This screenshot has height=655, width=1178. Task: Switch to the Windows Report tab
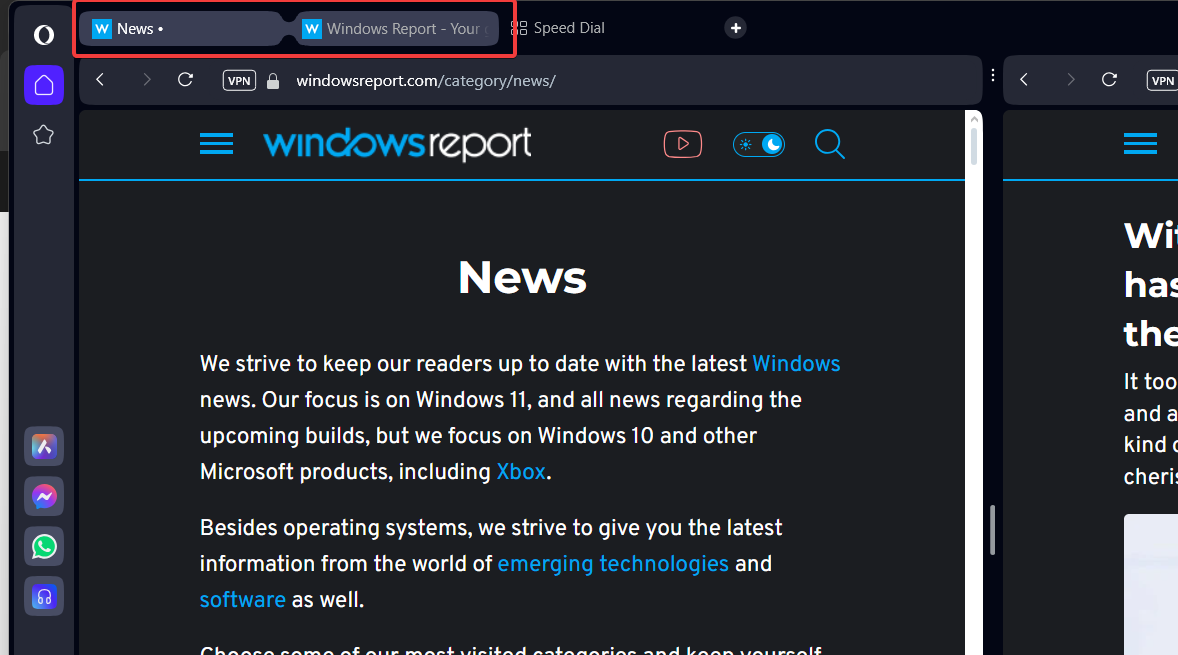(x=396, y=29)
